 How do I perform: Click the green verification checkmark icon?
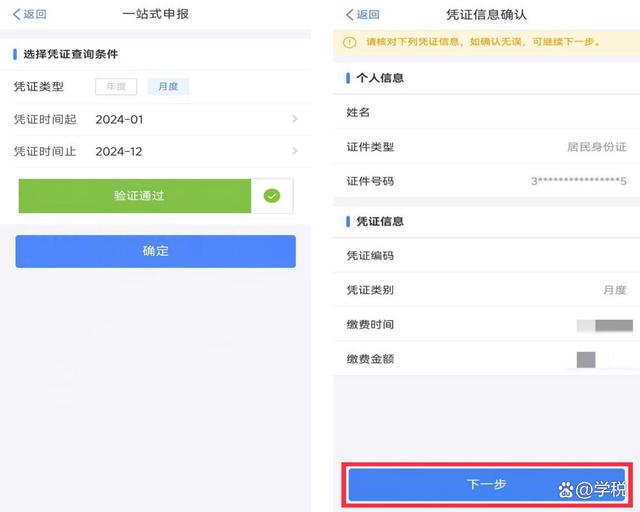[x=272, y=196]
